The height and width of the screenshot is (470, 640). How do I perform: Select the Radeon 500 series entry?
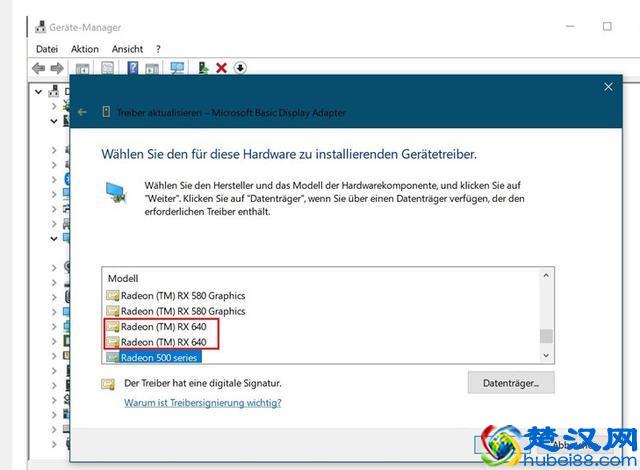click(x=160, y=357)
